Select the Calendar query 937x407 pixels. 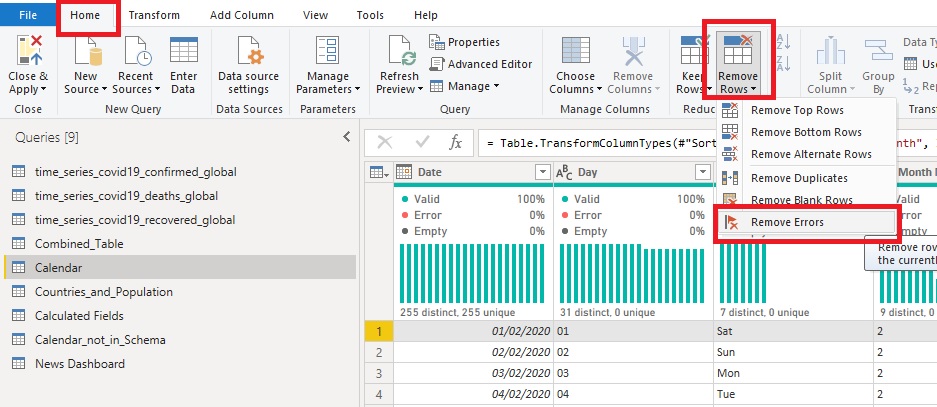(x=179, y=268)
